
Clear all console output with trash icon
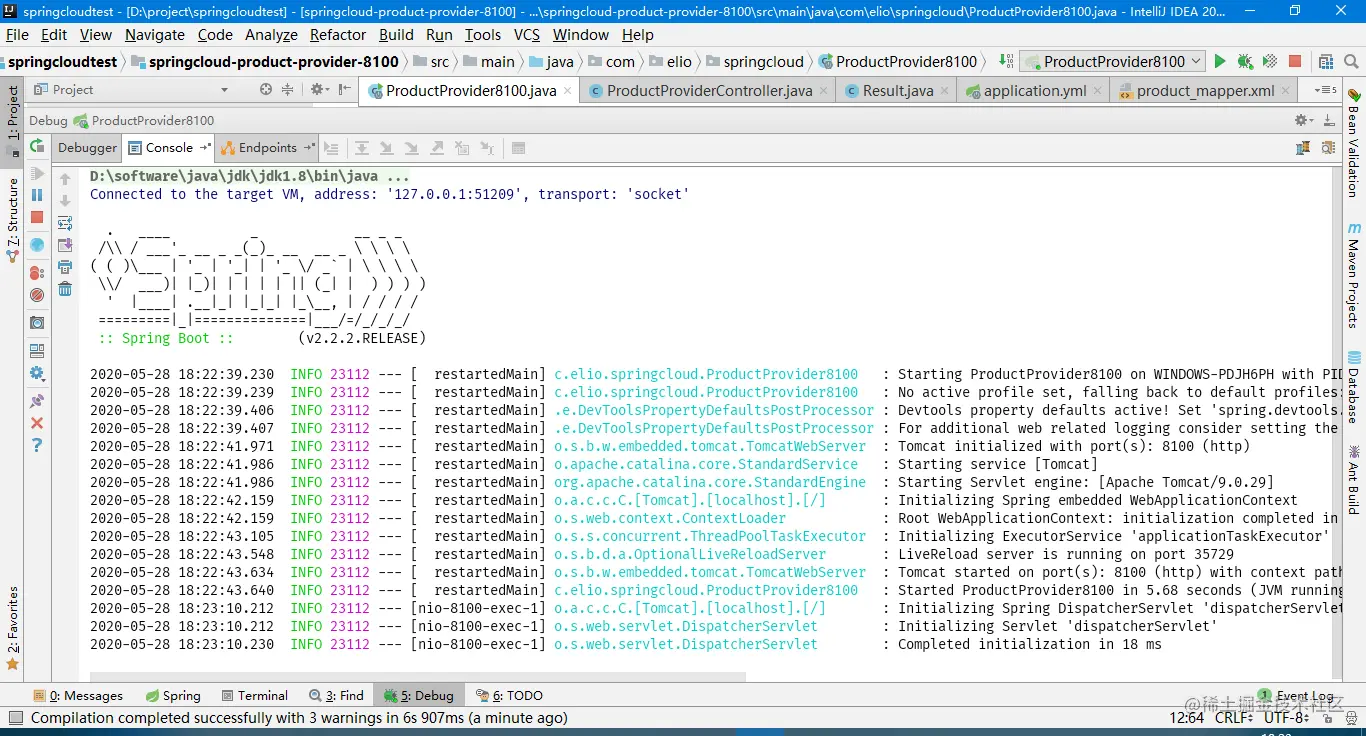pyautogui.click(x=65, y=289)
